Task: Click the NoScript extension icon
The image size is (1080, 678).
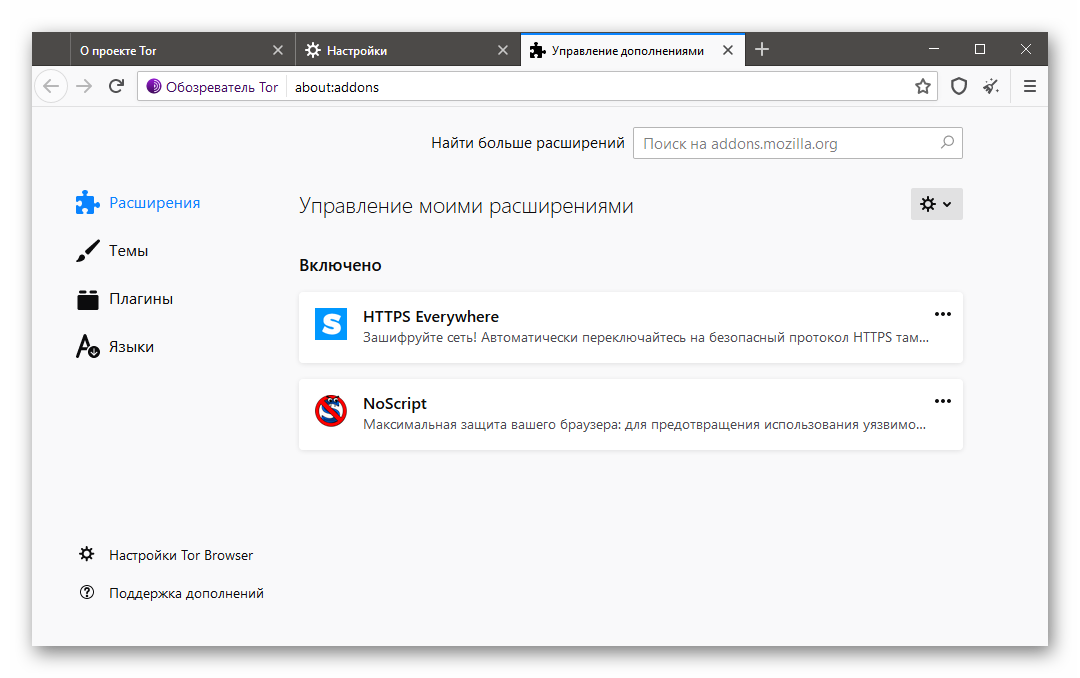Action: click(331, 411)
